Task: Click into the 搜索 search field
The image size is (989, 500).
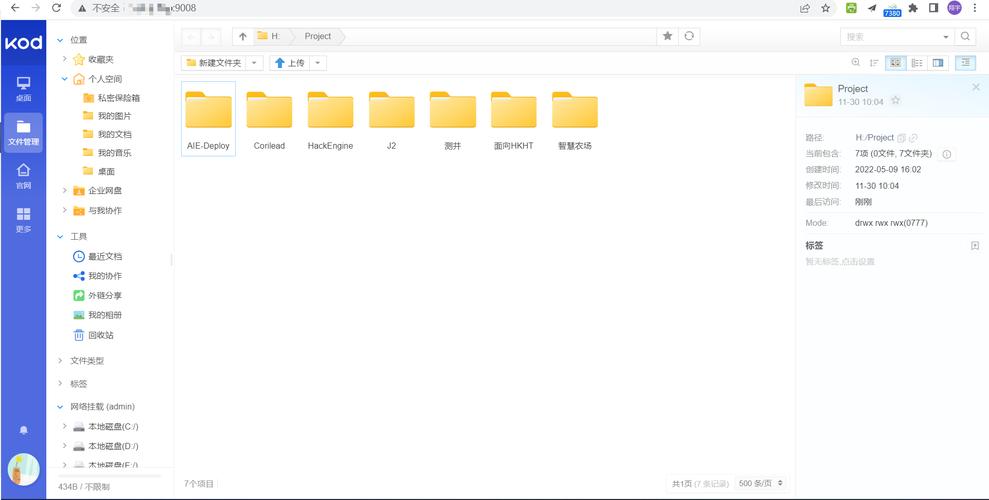Action: click(x=890, y=37)
